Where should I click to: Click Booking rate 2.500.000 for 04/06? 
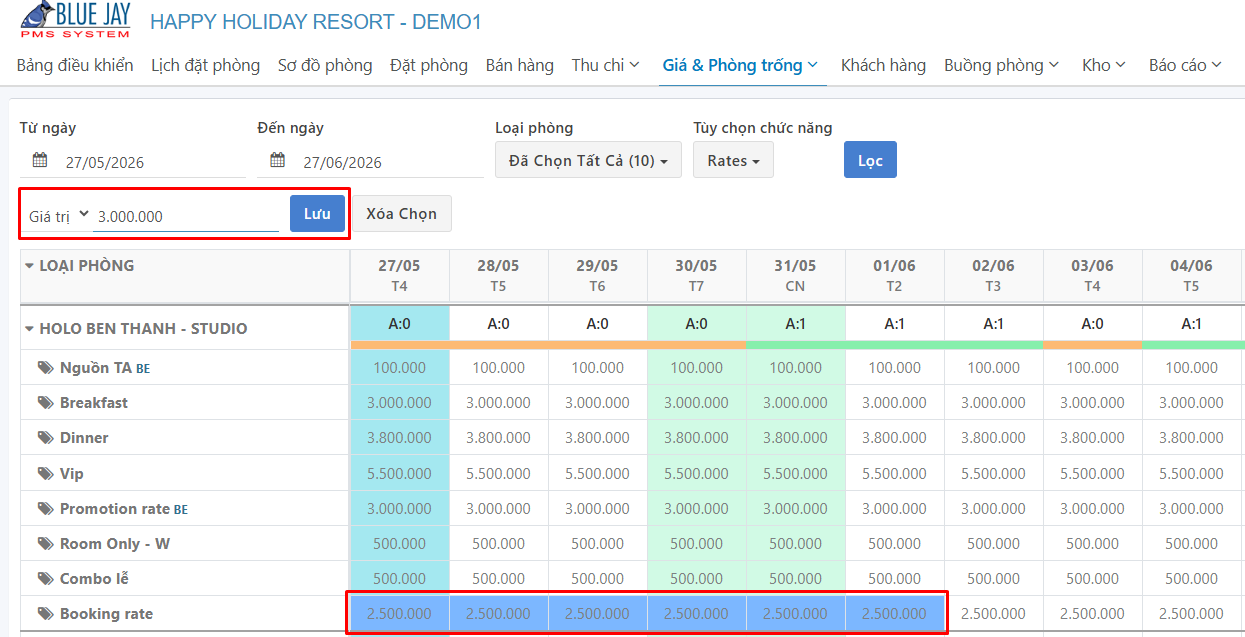[1191, 613]
